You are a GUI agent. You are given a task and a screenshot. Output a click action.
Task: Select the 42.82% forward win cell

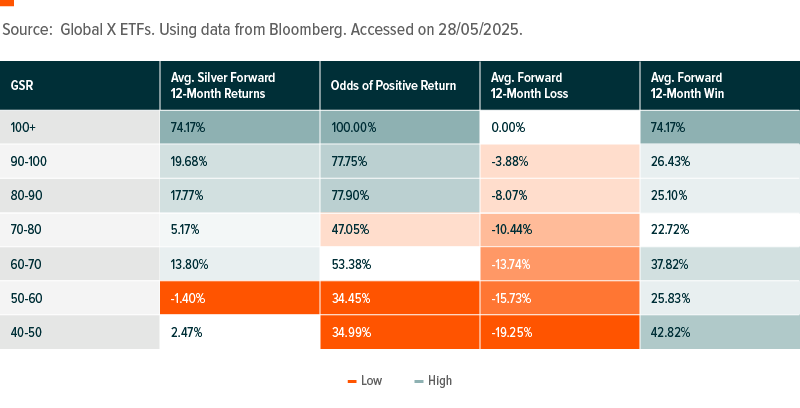coord(671,332)
